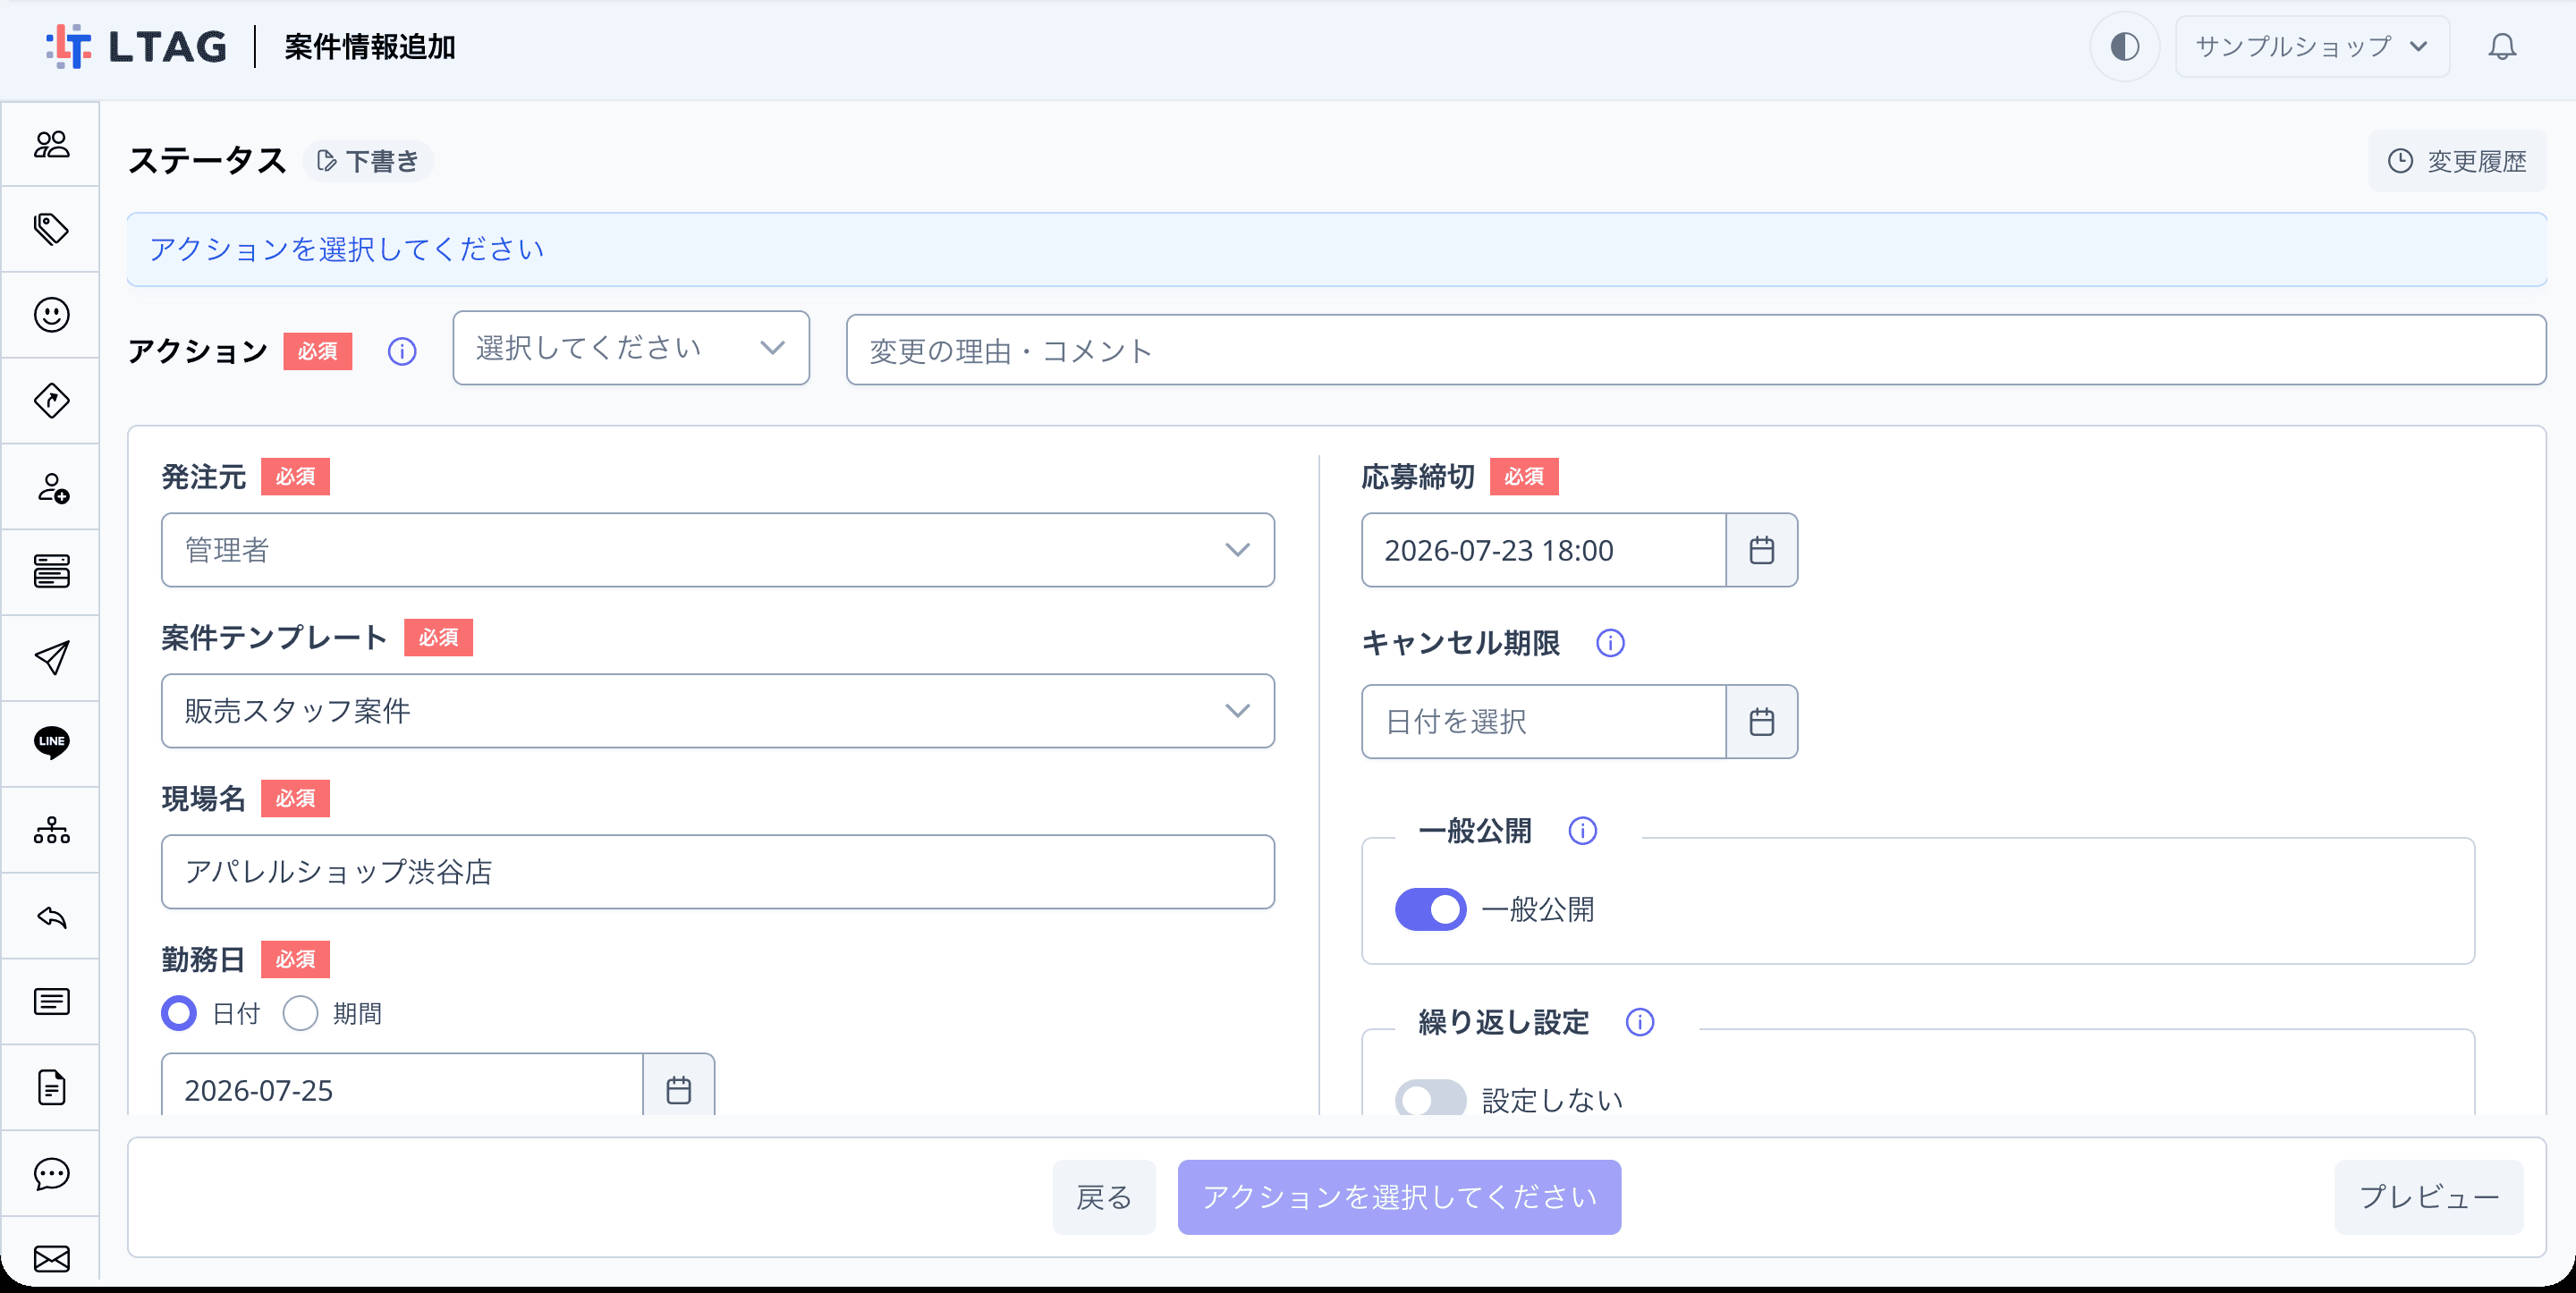Focus the 現場名 アパレルショップ渋谷店 field
This screenshot has height=1293, width=2576.
[x=717, y=872]
